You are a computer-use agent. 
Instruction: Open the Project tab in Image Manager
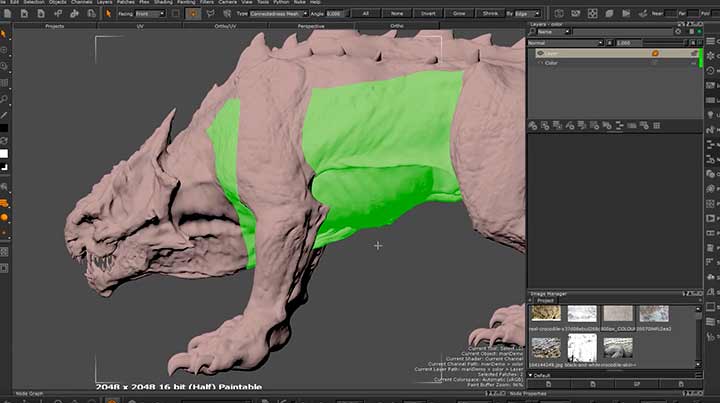click(546, 300)
